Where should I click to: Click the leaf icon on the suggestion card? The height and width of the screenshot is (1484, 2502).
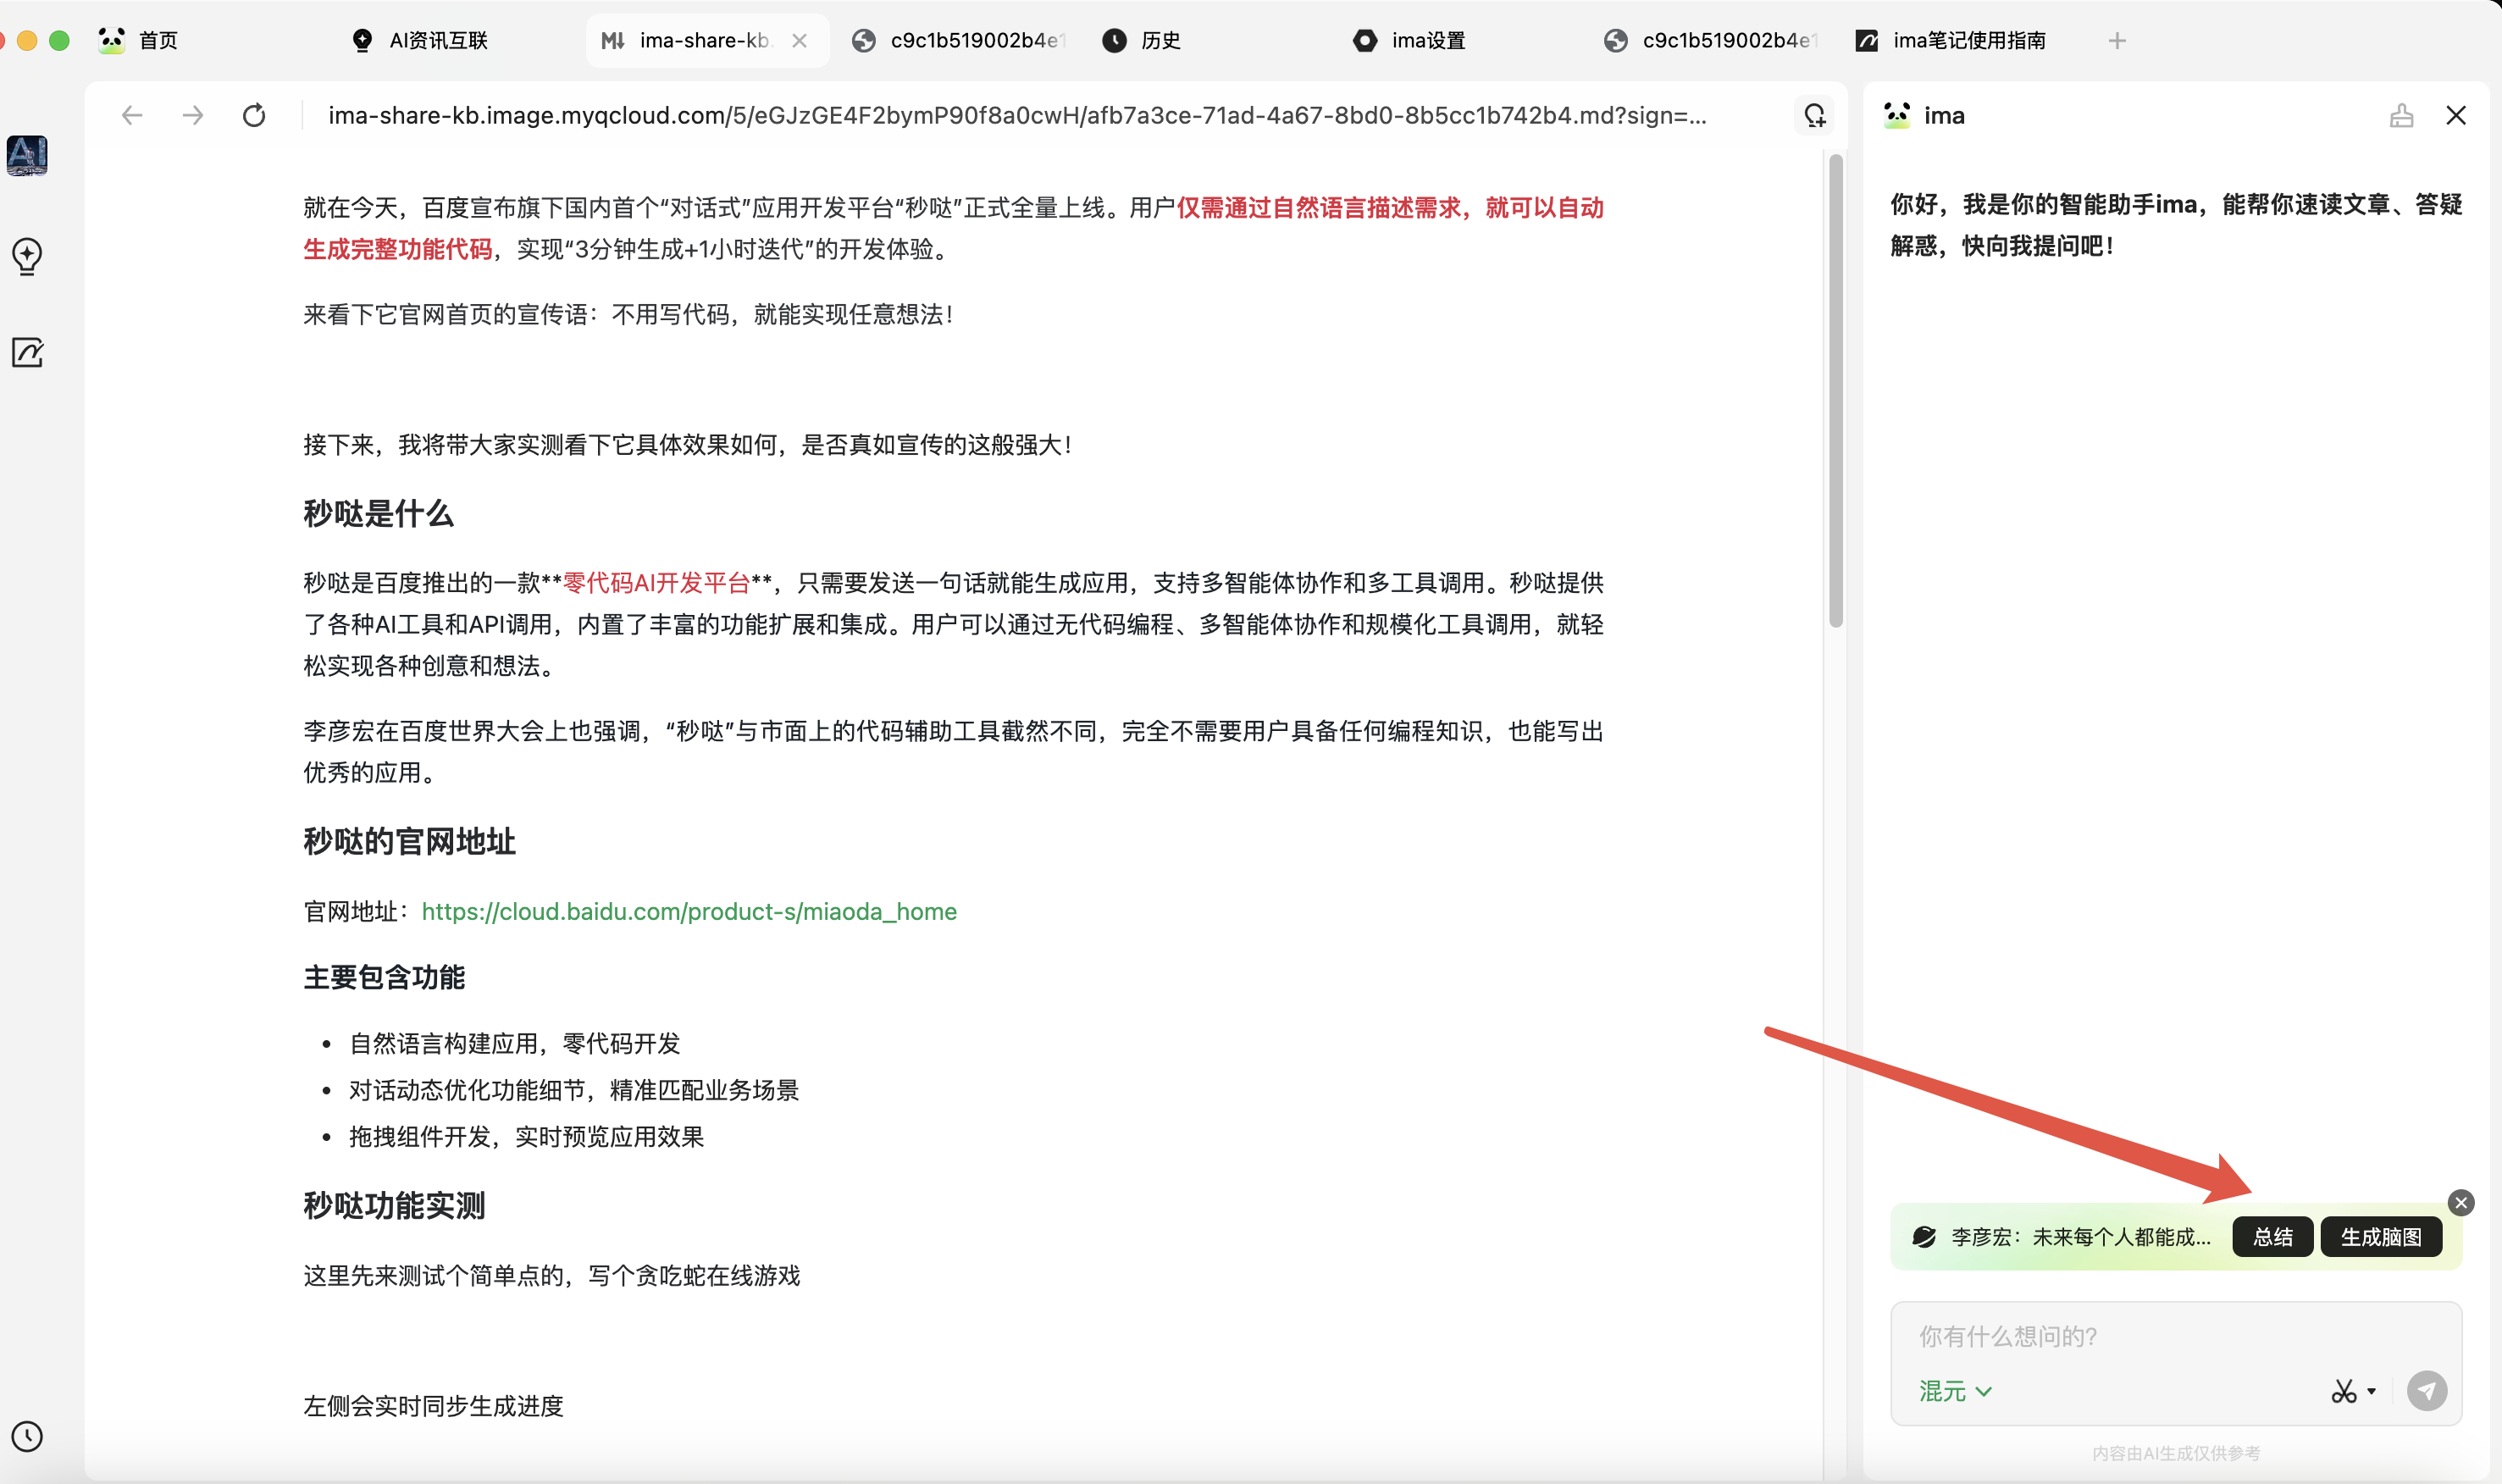[x=1924, y=1237]
